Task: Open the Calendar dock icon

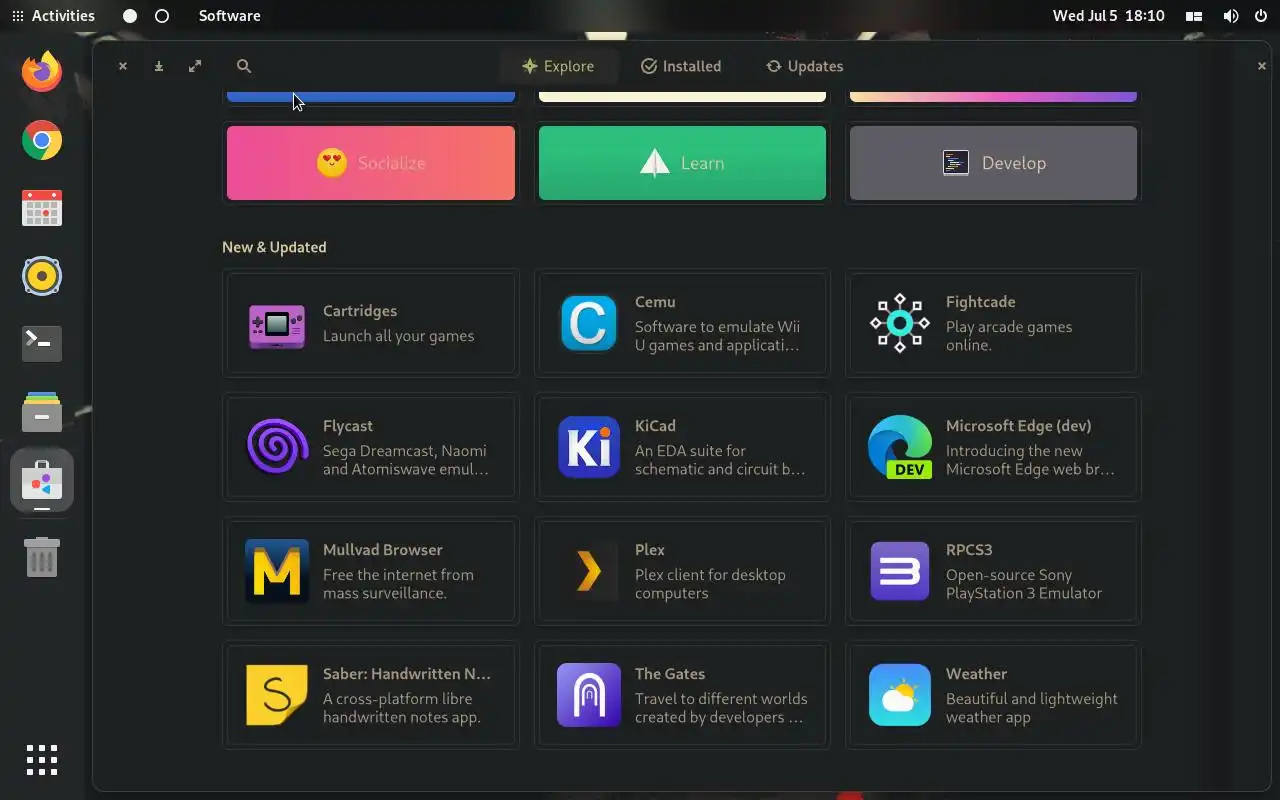Action: point(42,208)
